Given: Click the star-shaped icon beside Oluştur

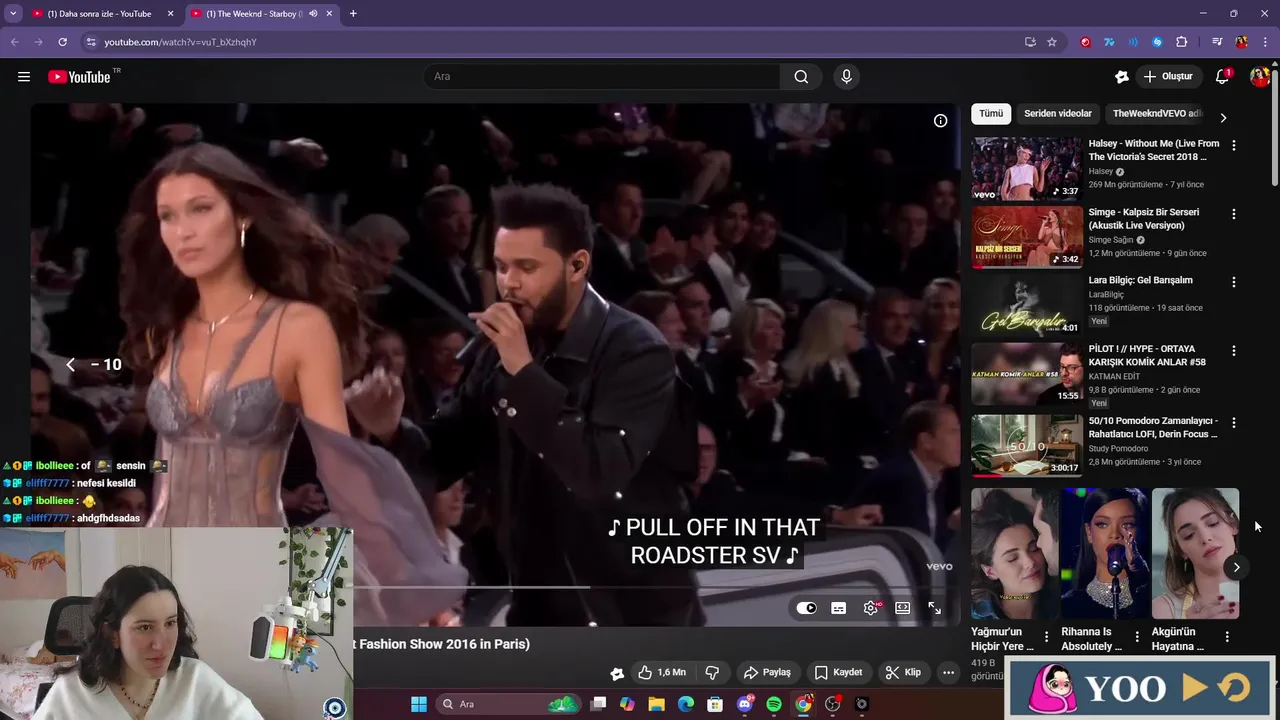Looking at the screenshot, I should pos(1122,77).
